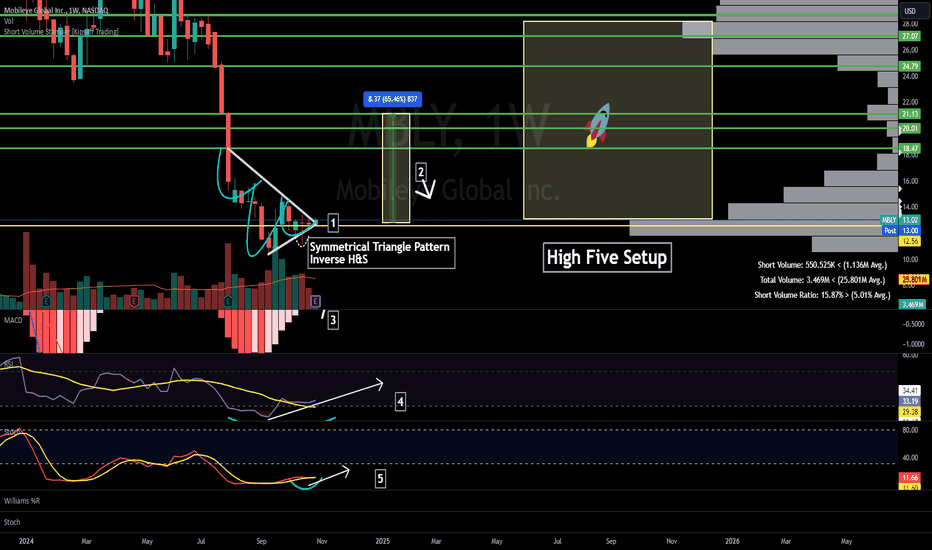Click the red earnings E marker

click(134, 302)
